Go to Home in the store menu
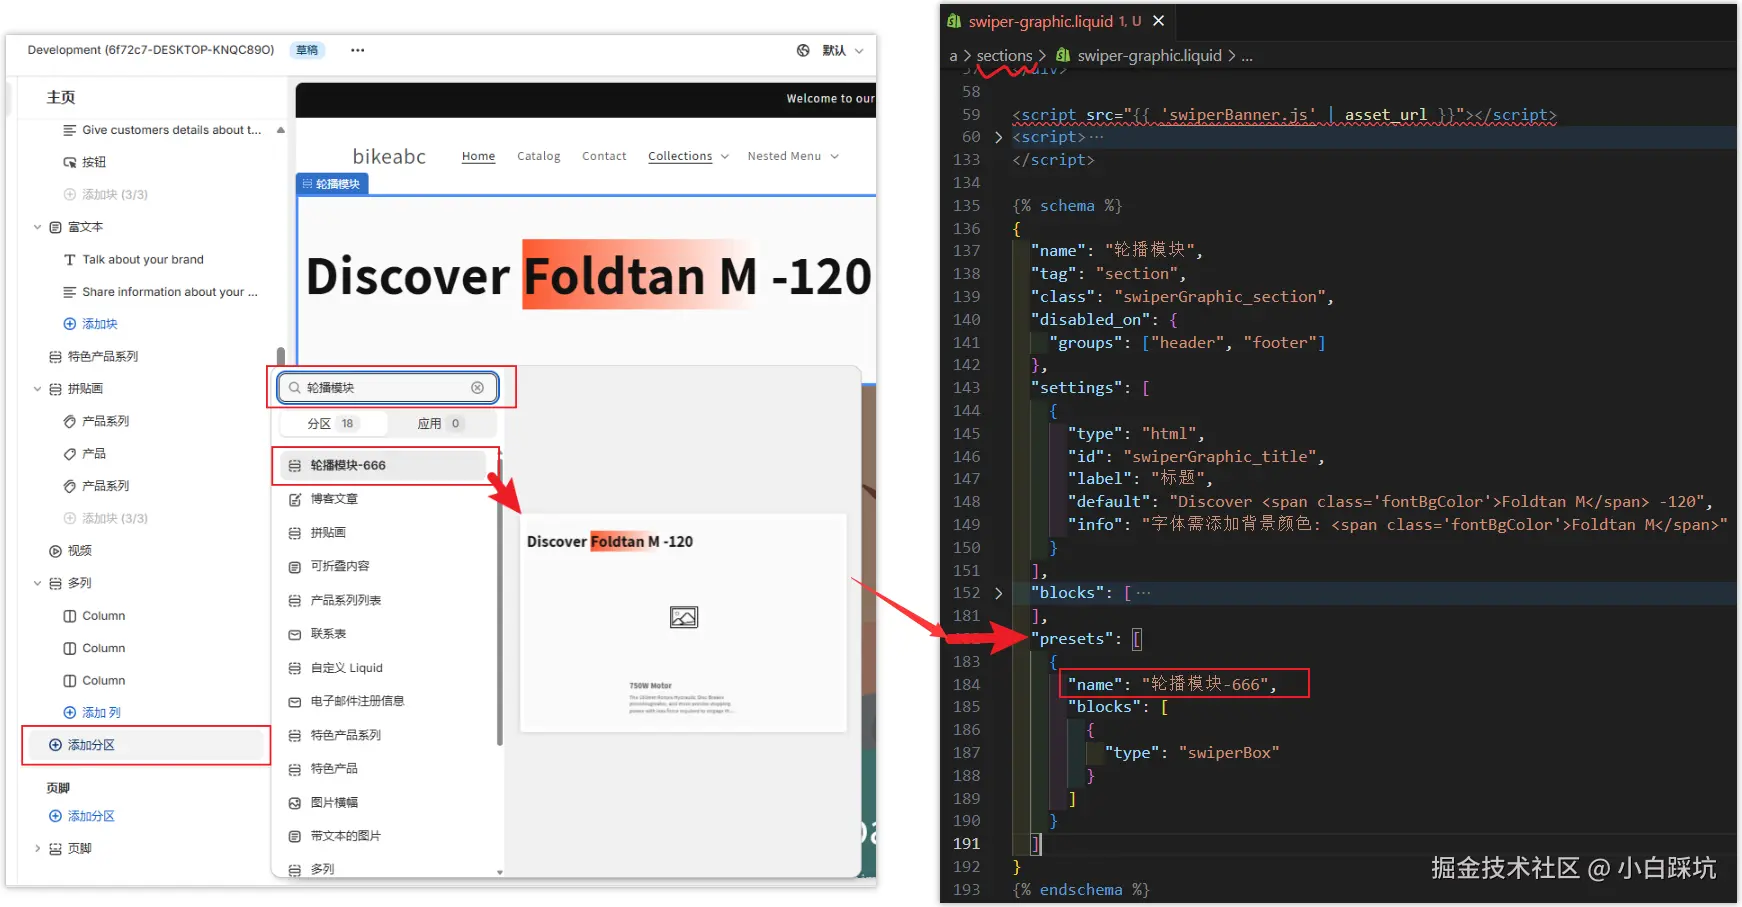The width and height of the screenshot is (1742, 907). pos(478,156)
